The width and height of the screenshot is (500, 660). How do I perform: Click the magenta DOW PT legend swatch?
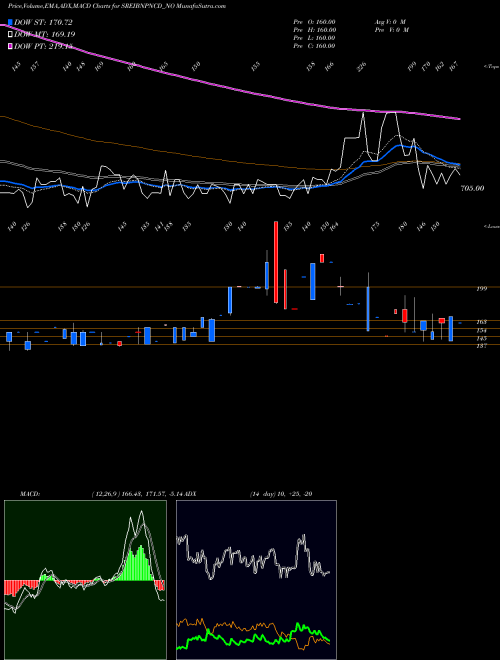tap(10, 46)
